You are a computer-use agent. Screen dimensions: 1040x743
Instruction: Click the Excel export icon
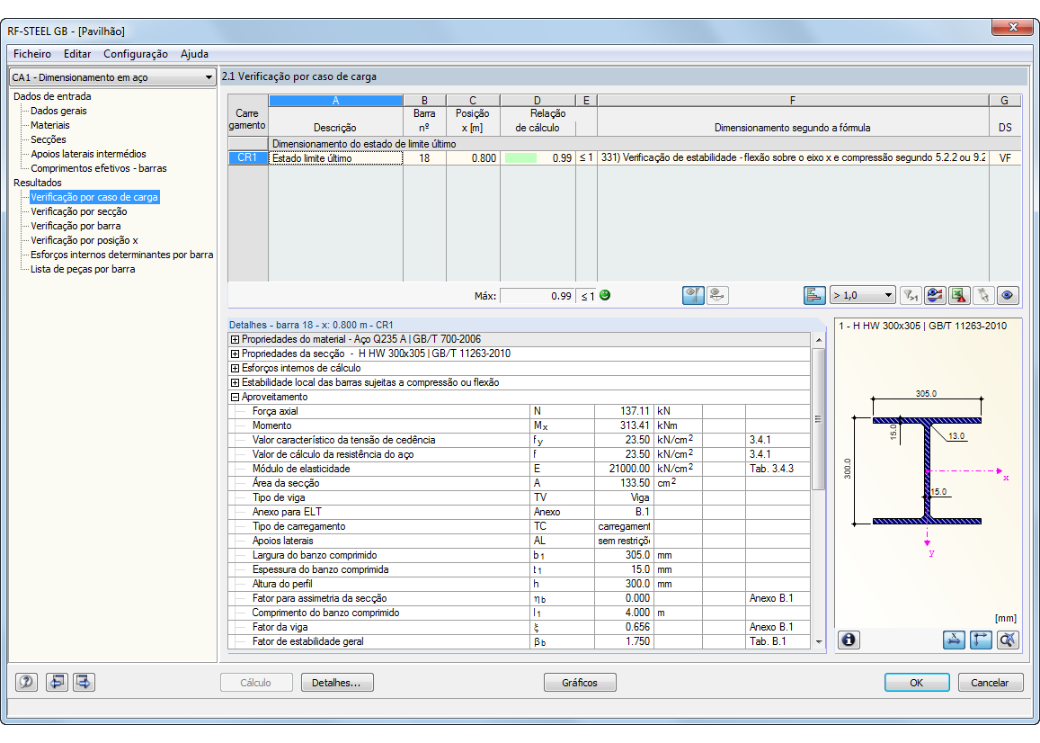click(959, 295)
